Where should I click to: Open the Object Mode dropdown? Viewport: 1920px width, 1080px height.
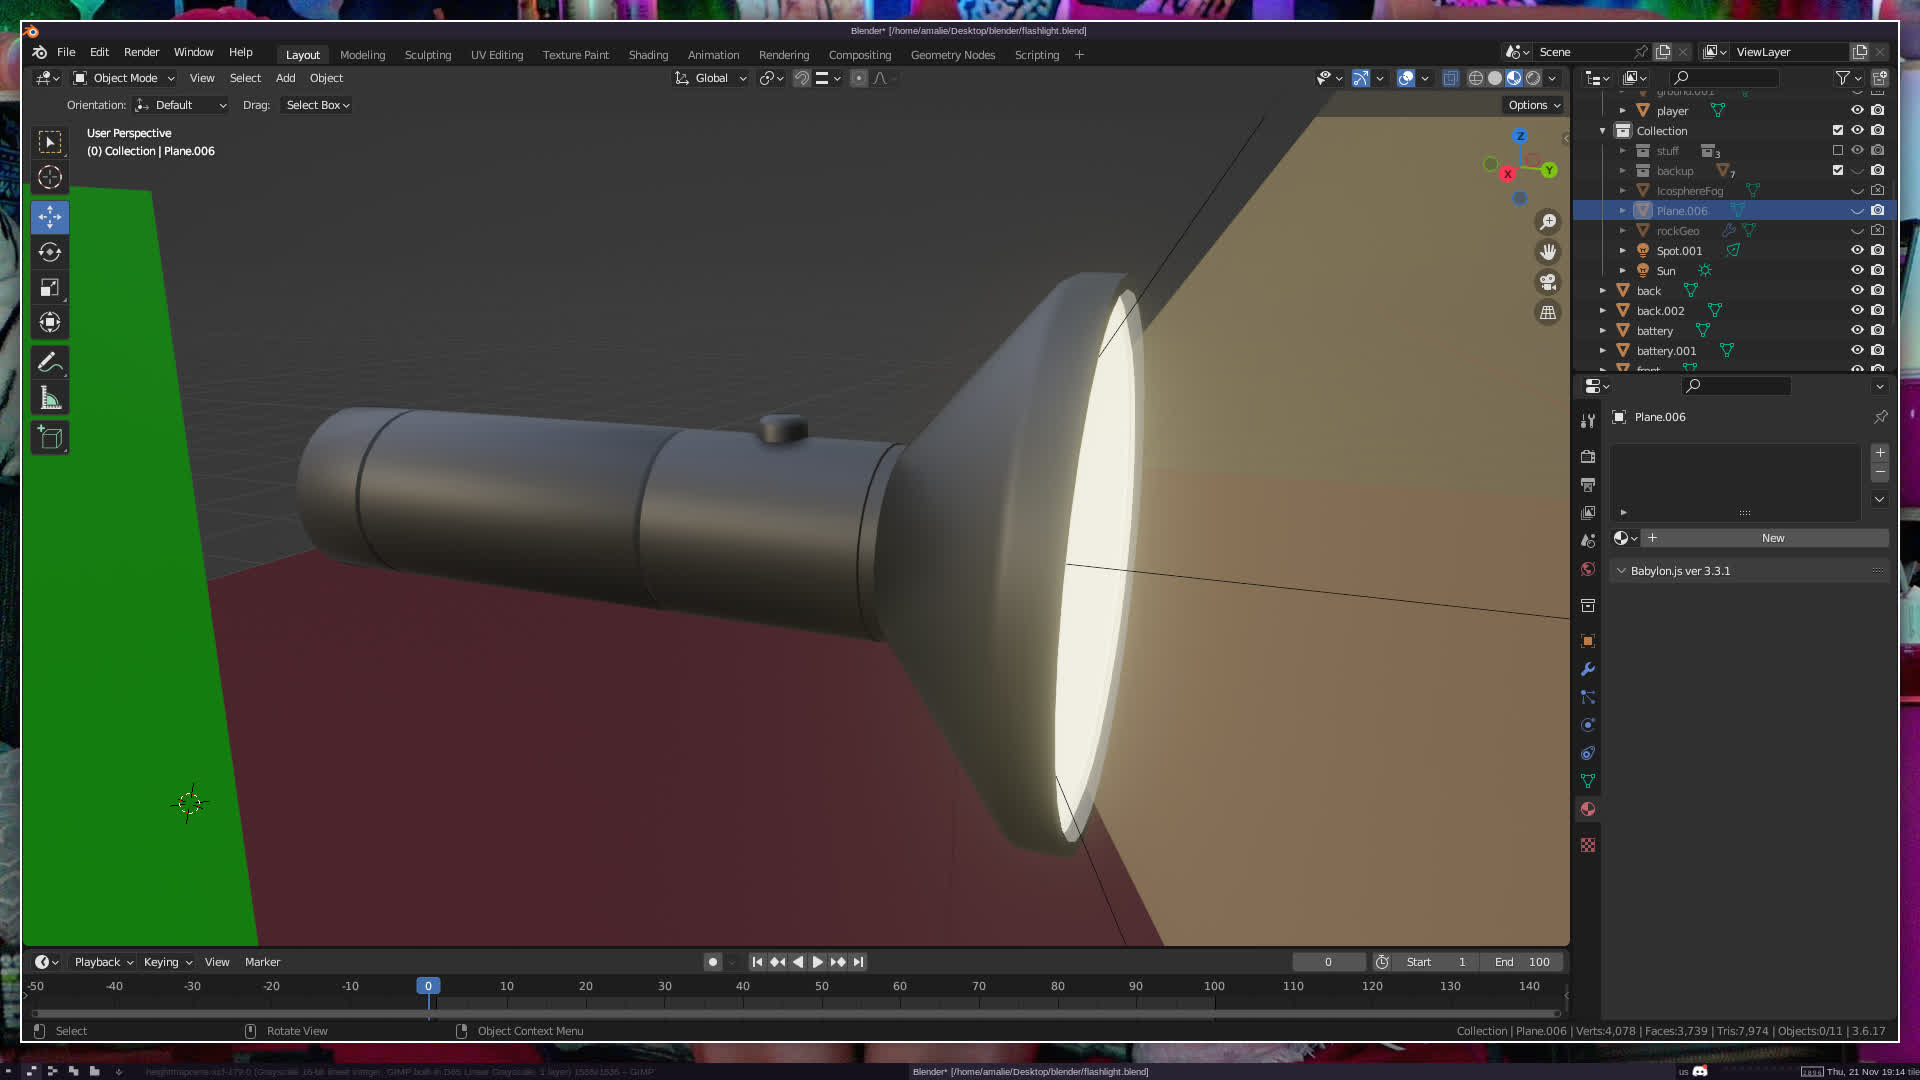[124, 78]
